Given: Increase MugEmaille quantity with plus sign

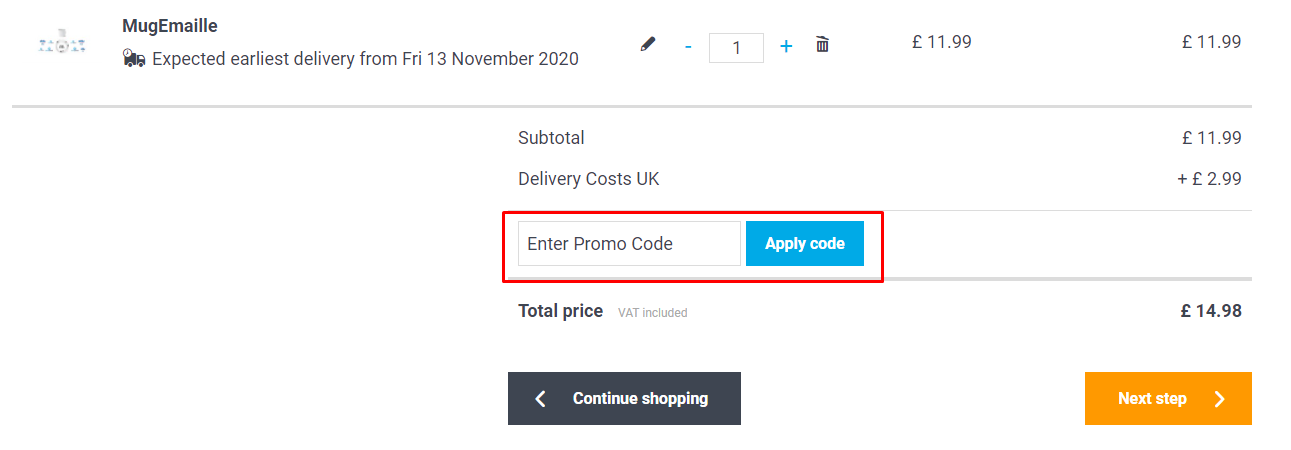Looking at the screenshot, I should click(786, 46).
